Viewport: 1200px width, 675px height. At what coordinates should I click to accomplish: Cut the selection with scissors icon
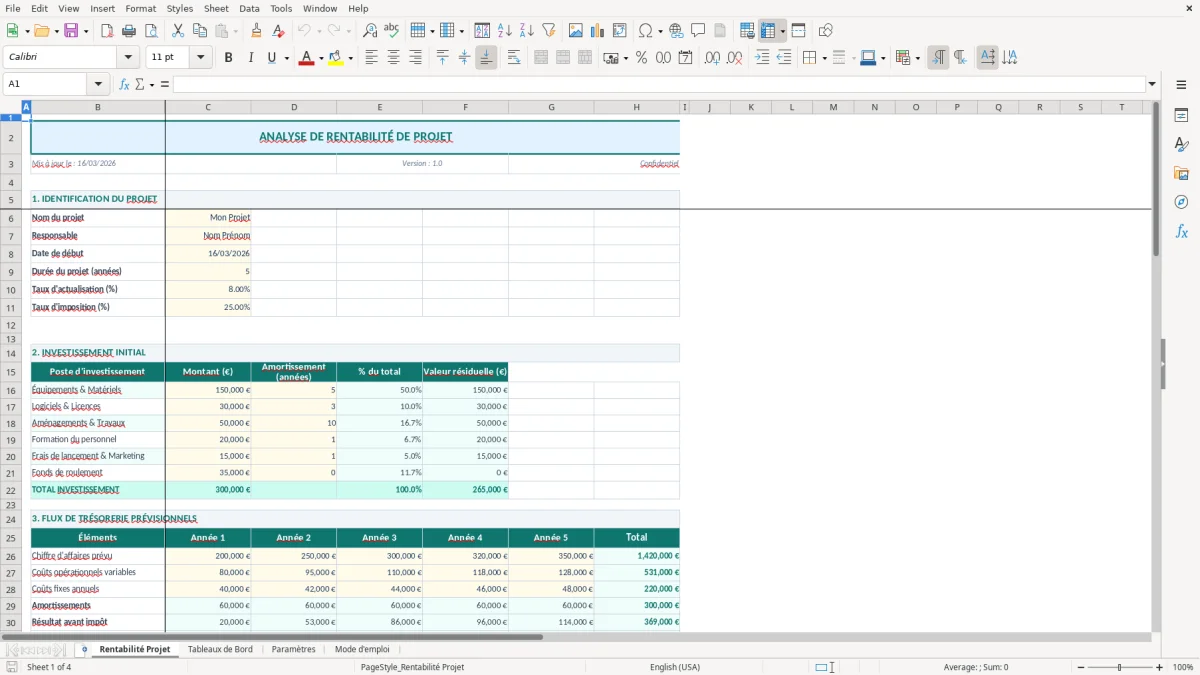(178, 31)
